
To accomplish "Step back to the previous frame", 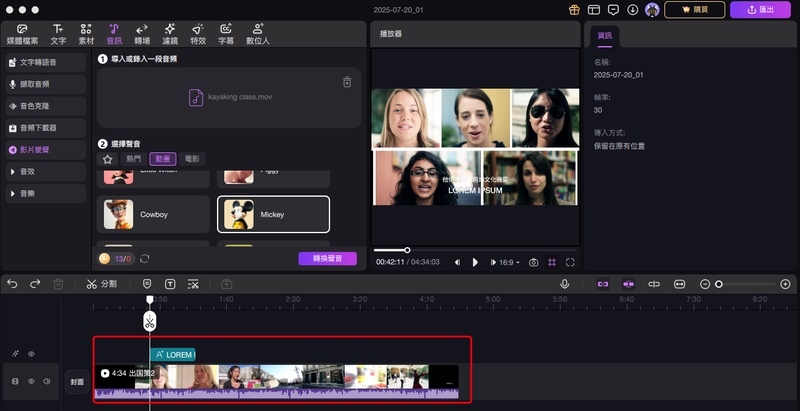I will (457, 262).
